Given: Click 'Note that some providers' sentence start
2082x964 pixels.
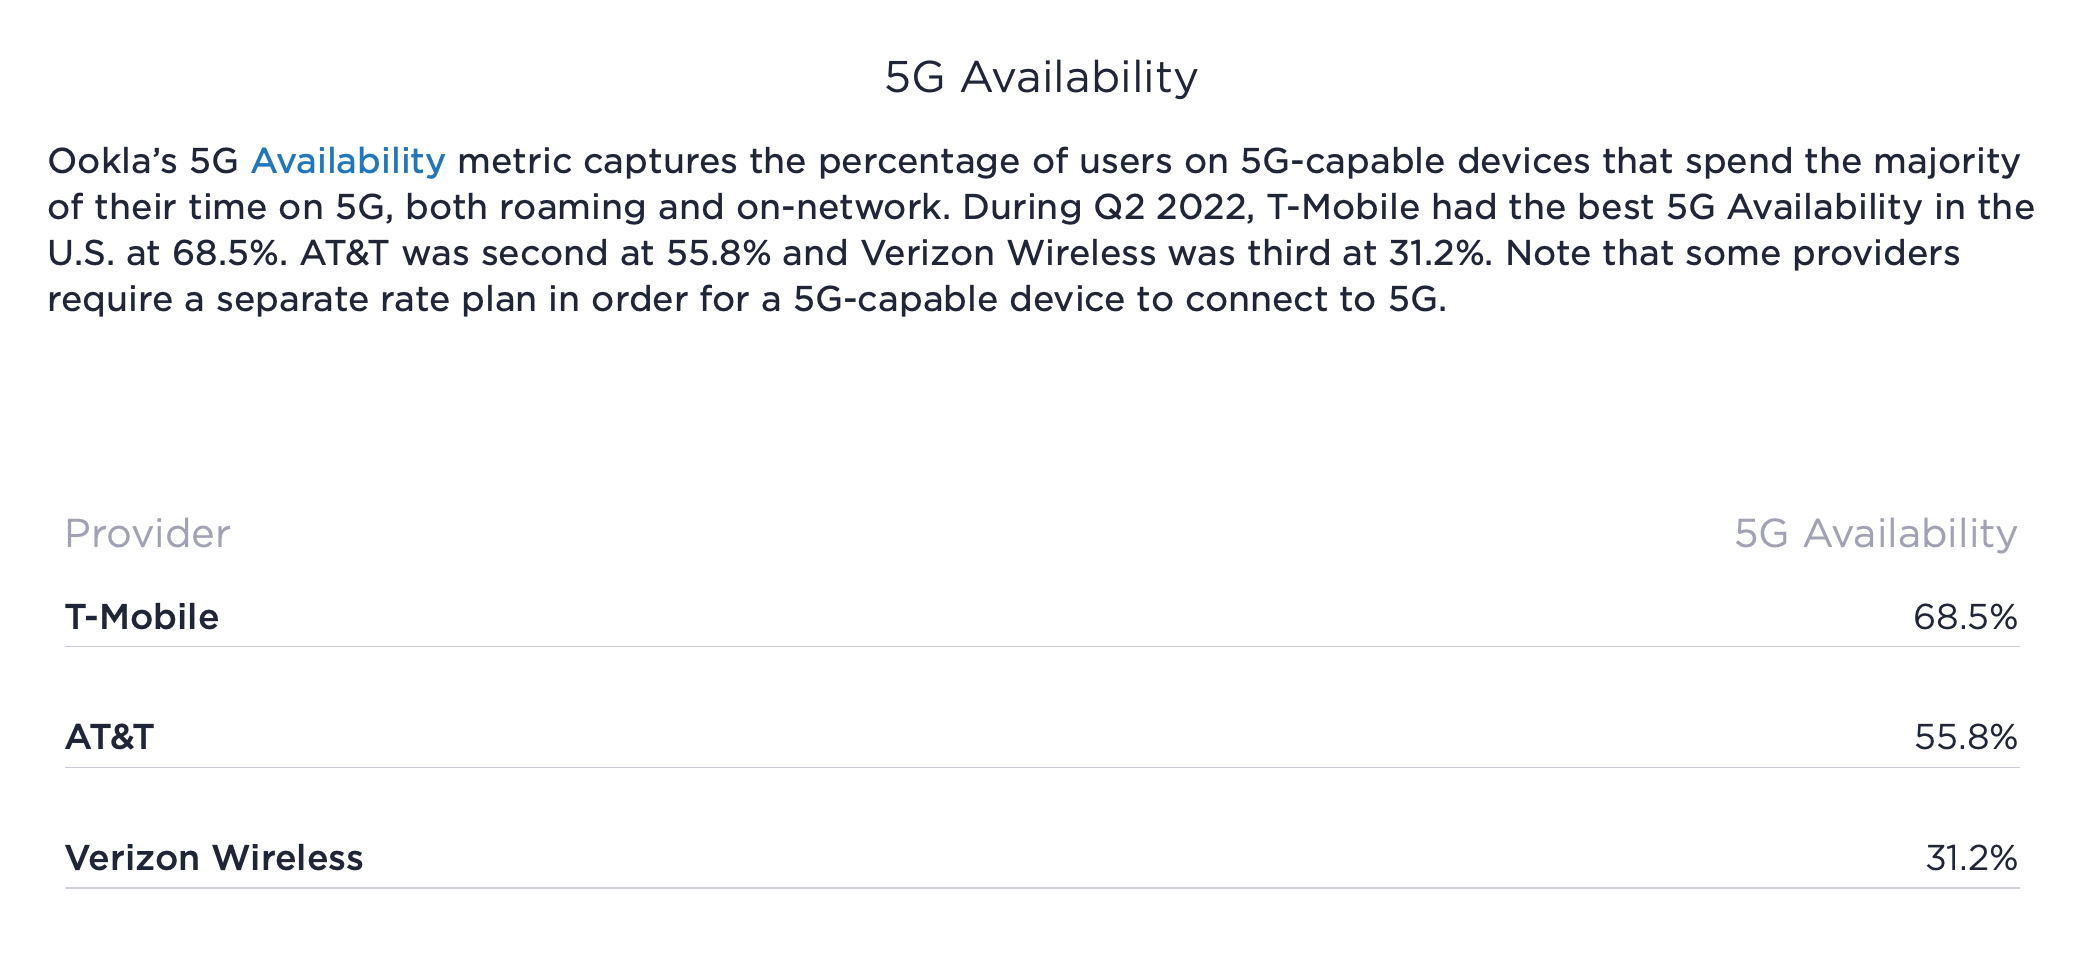Looking at the screenshot, I should tap(1731, 253).
